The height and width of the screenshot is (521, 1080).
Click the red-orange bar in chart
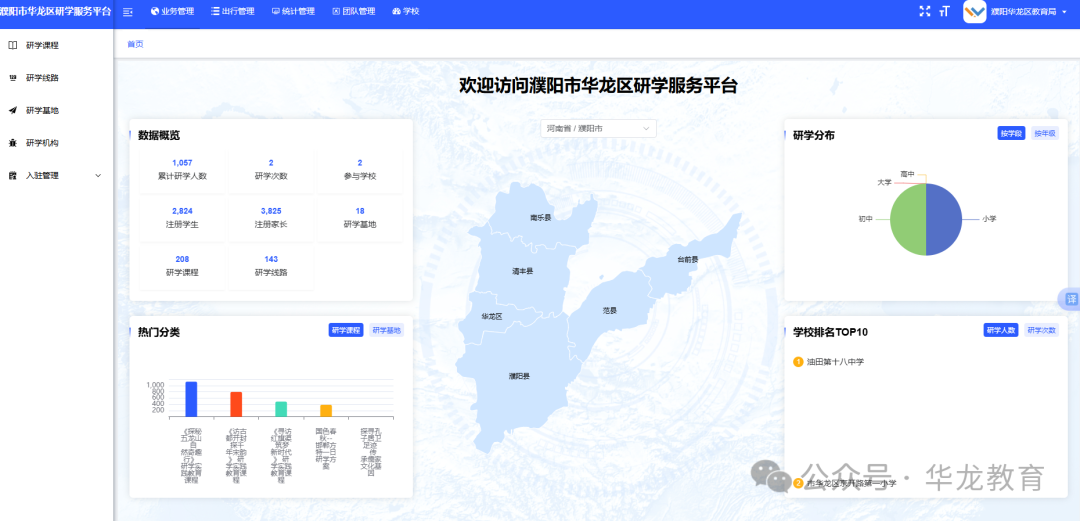[x=236, y=404]
